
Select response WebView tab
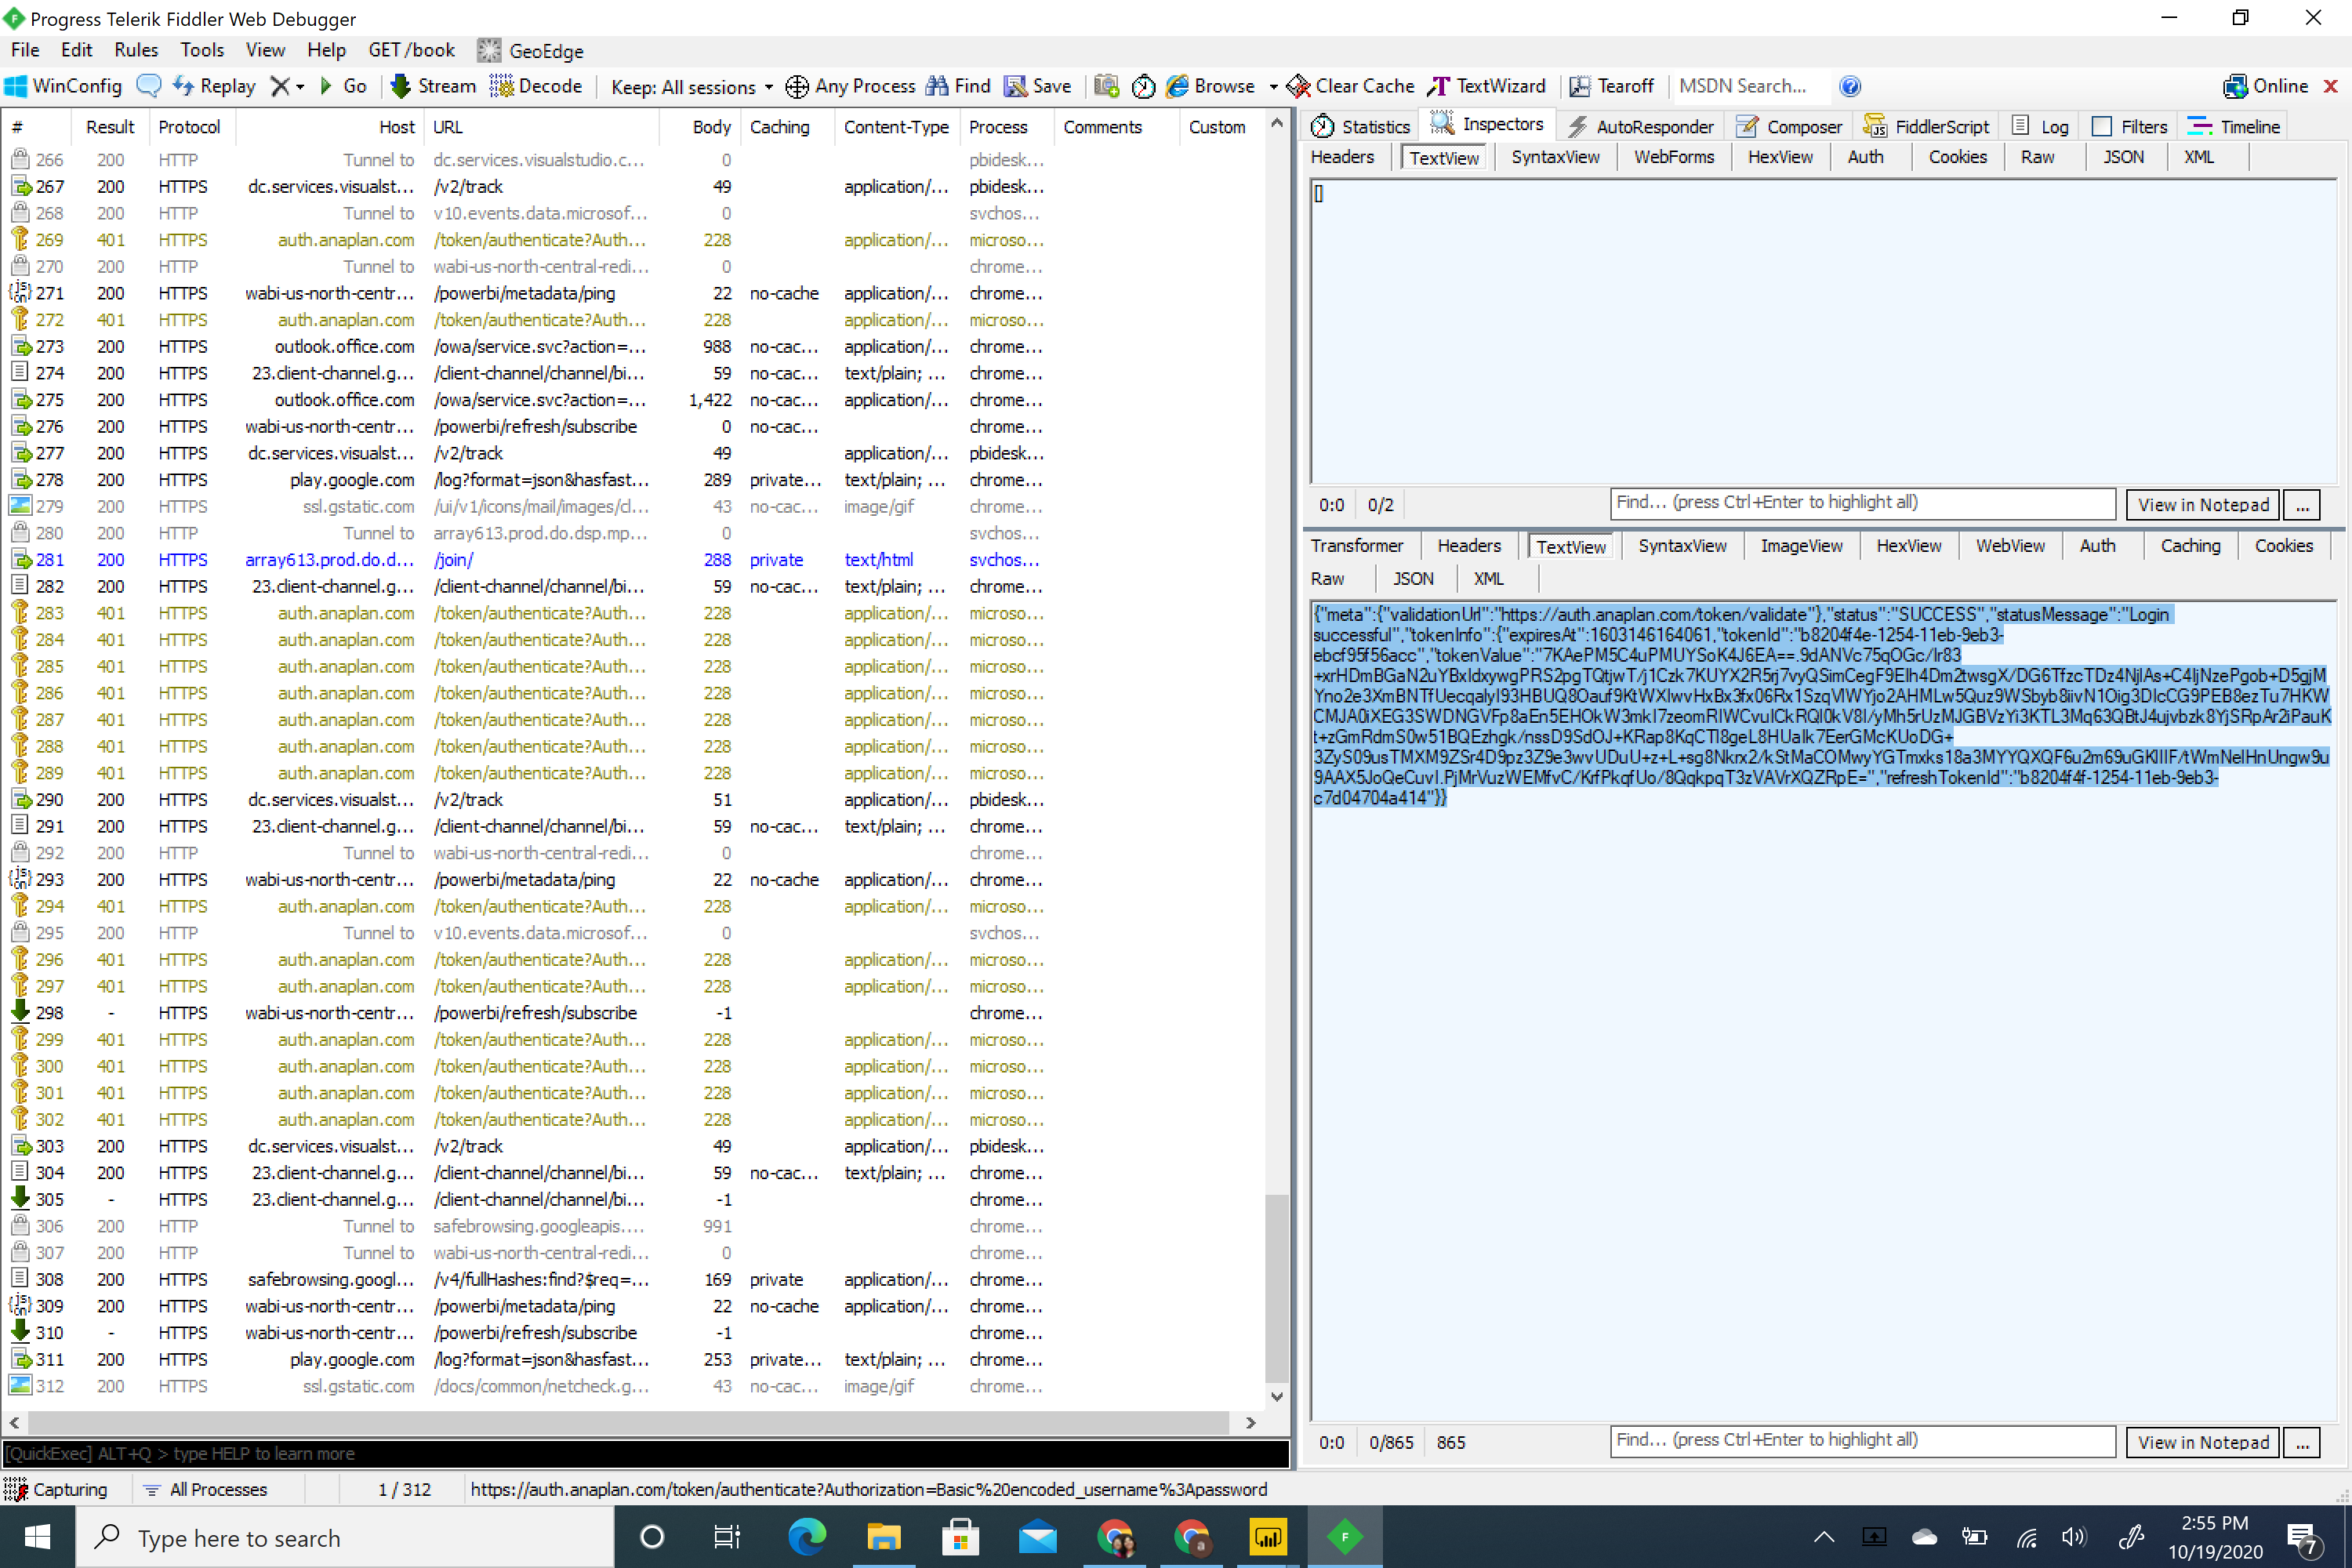[2010, 546]
